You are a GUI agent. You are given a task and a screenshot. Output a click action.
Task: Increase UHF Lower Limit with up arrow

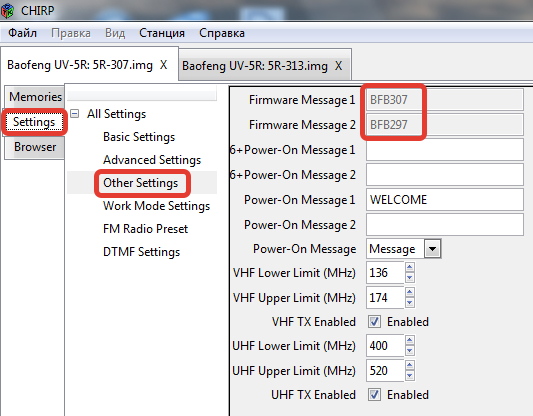point(410,340)
